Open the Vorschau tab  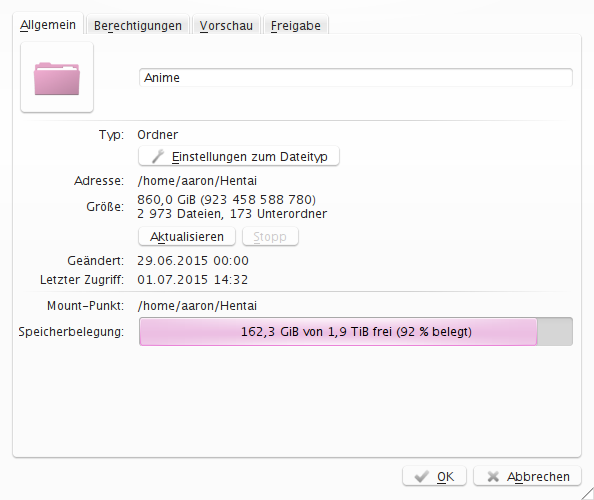(x=226, y=25)
